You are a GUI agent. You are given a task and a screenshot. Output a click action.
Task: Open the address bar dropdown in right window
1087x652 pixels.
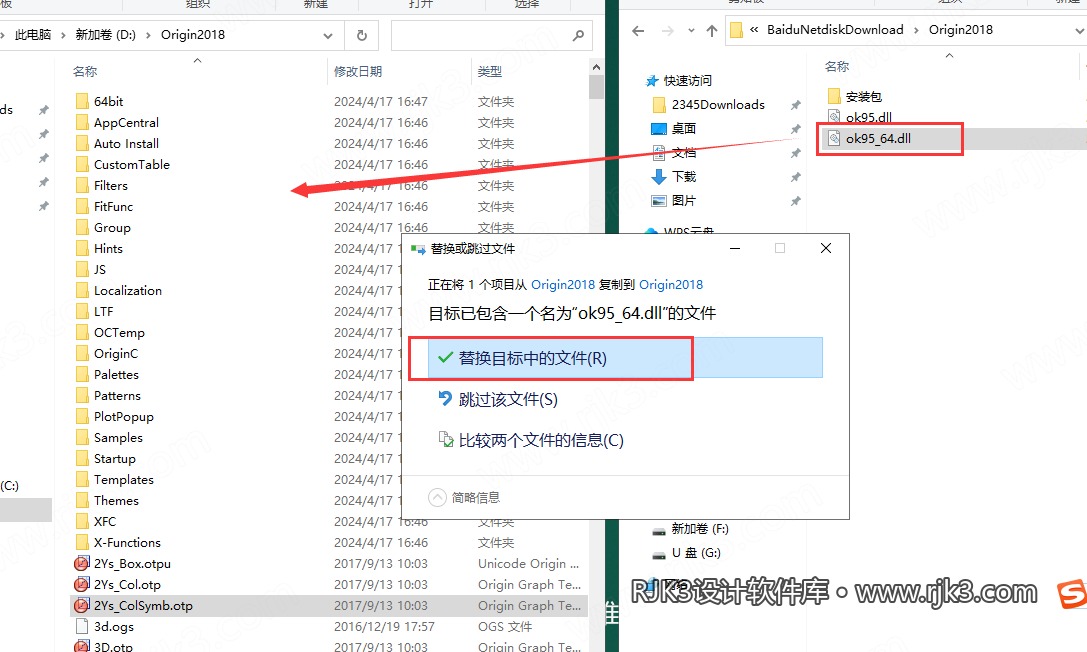(1079, 30)
